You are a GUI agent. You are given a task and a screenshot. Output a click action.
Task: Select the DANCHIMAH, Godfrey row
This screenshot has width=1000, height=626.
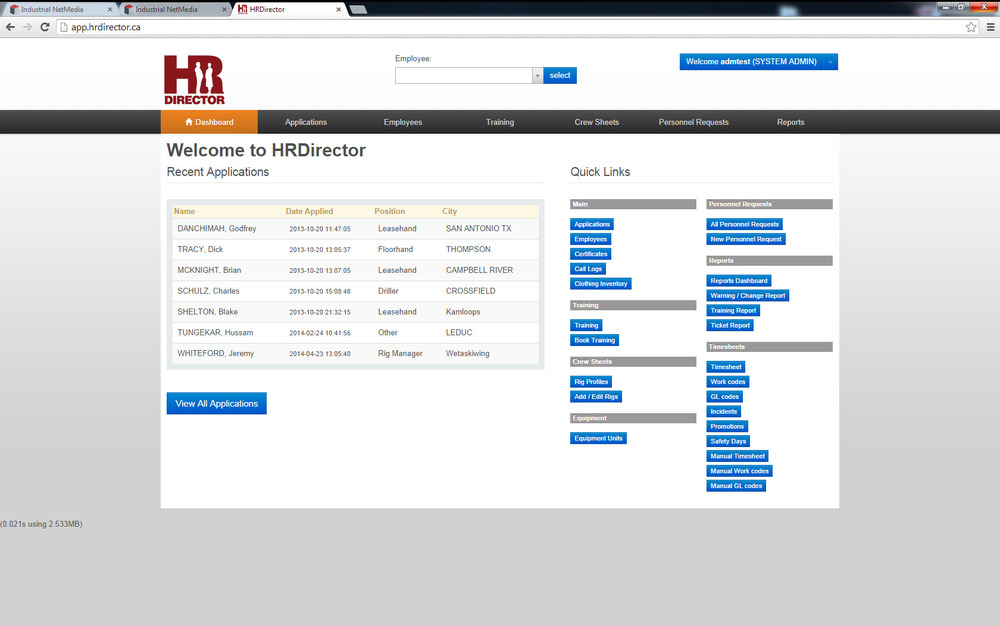(x=356, y=228)
